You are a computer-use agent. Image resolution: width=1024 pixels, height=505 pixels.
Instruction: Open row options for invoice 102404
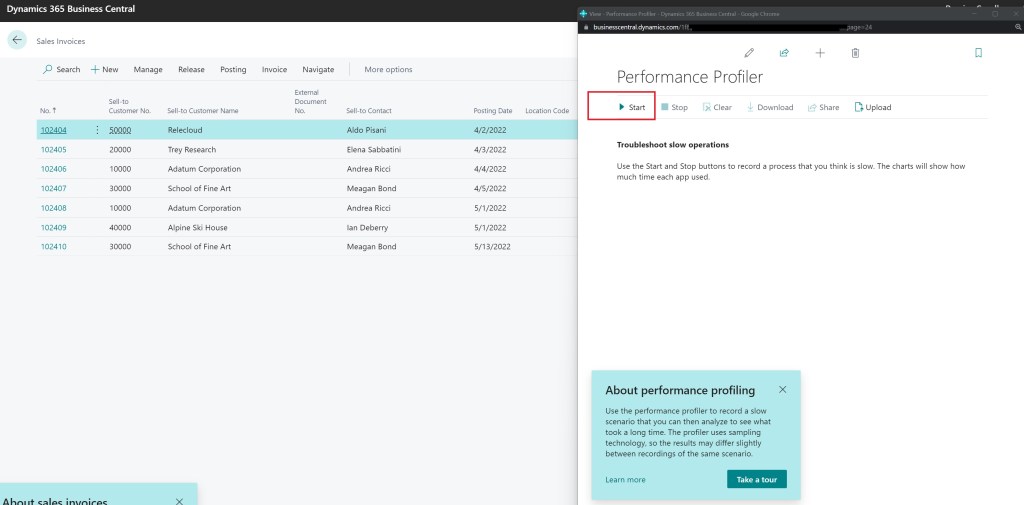[x=97, y=130]
